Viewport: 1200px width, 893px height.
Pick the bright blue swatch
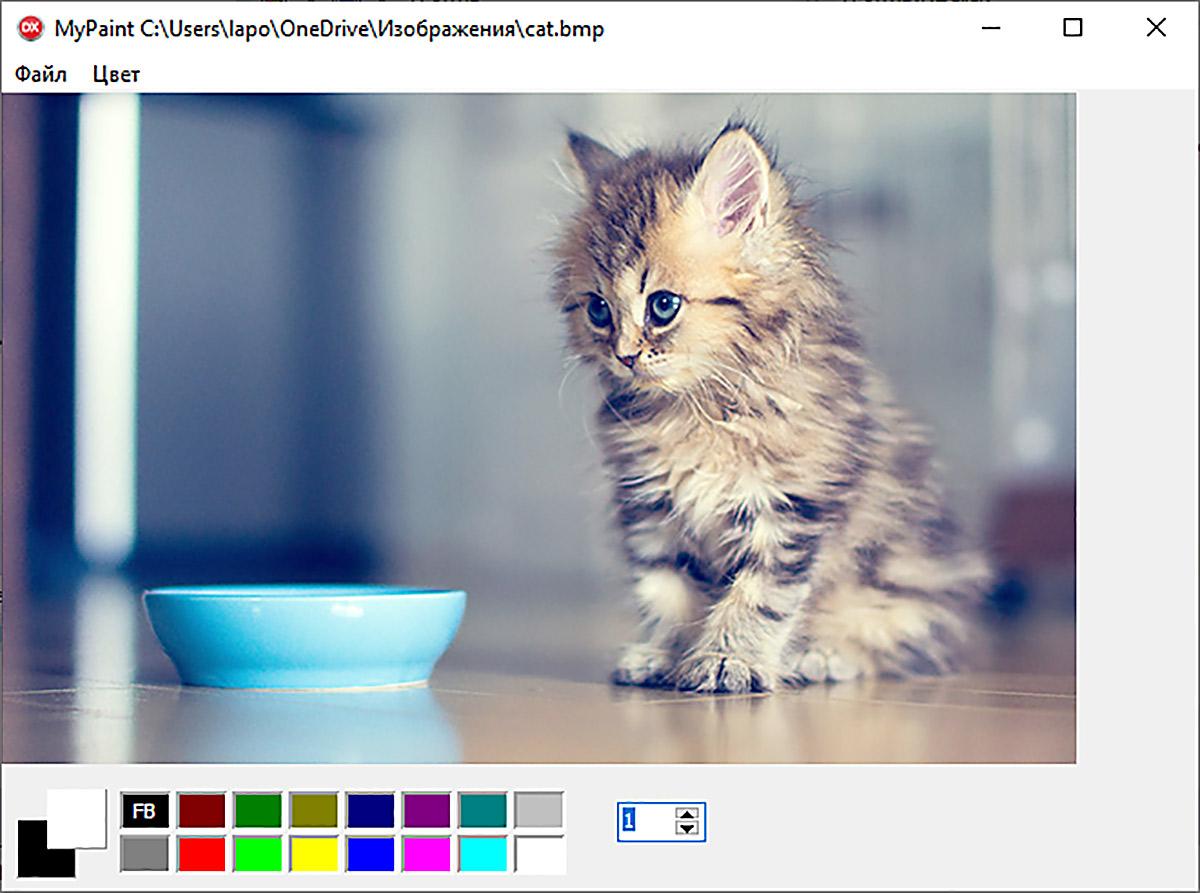(371, 854)
